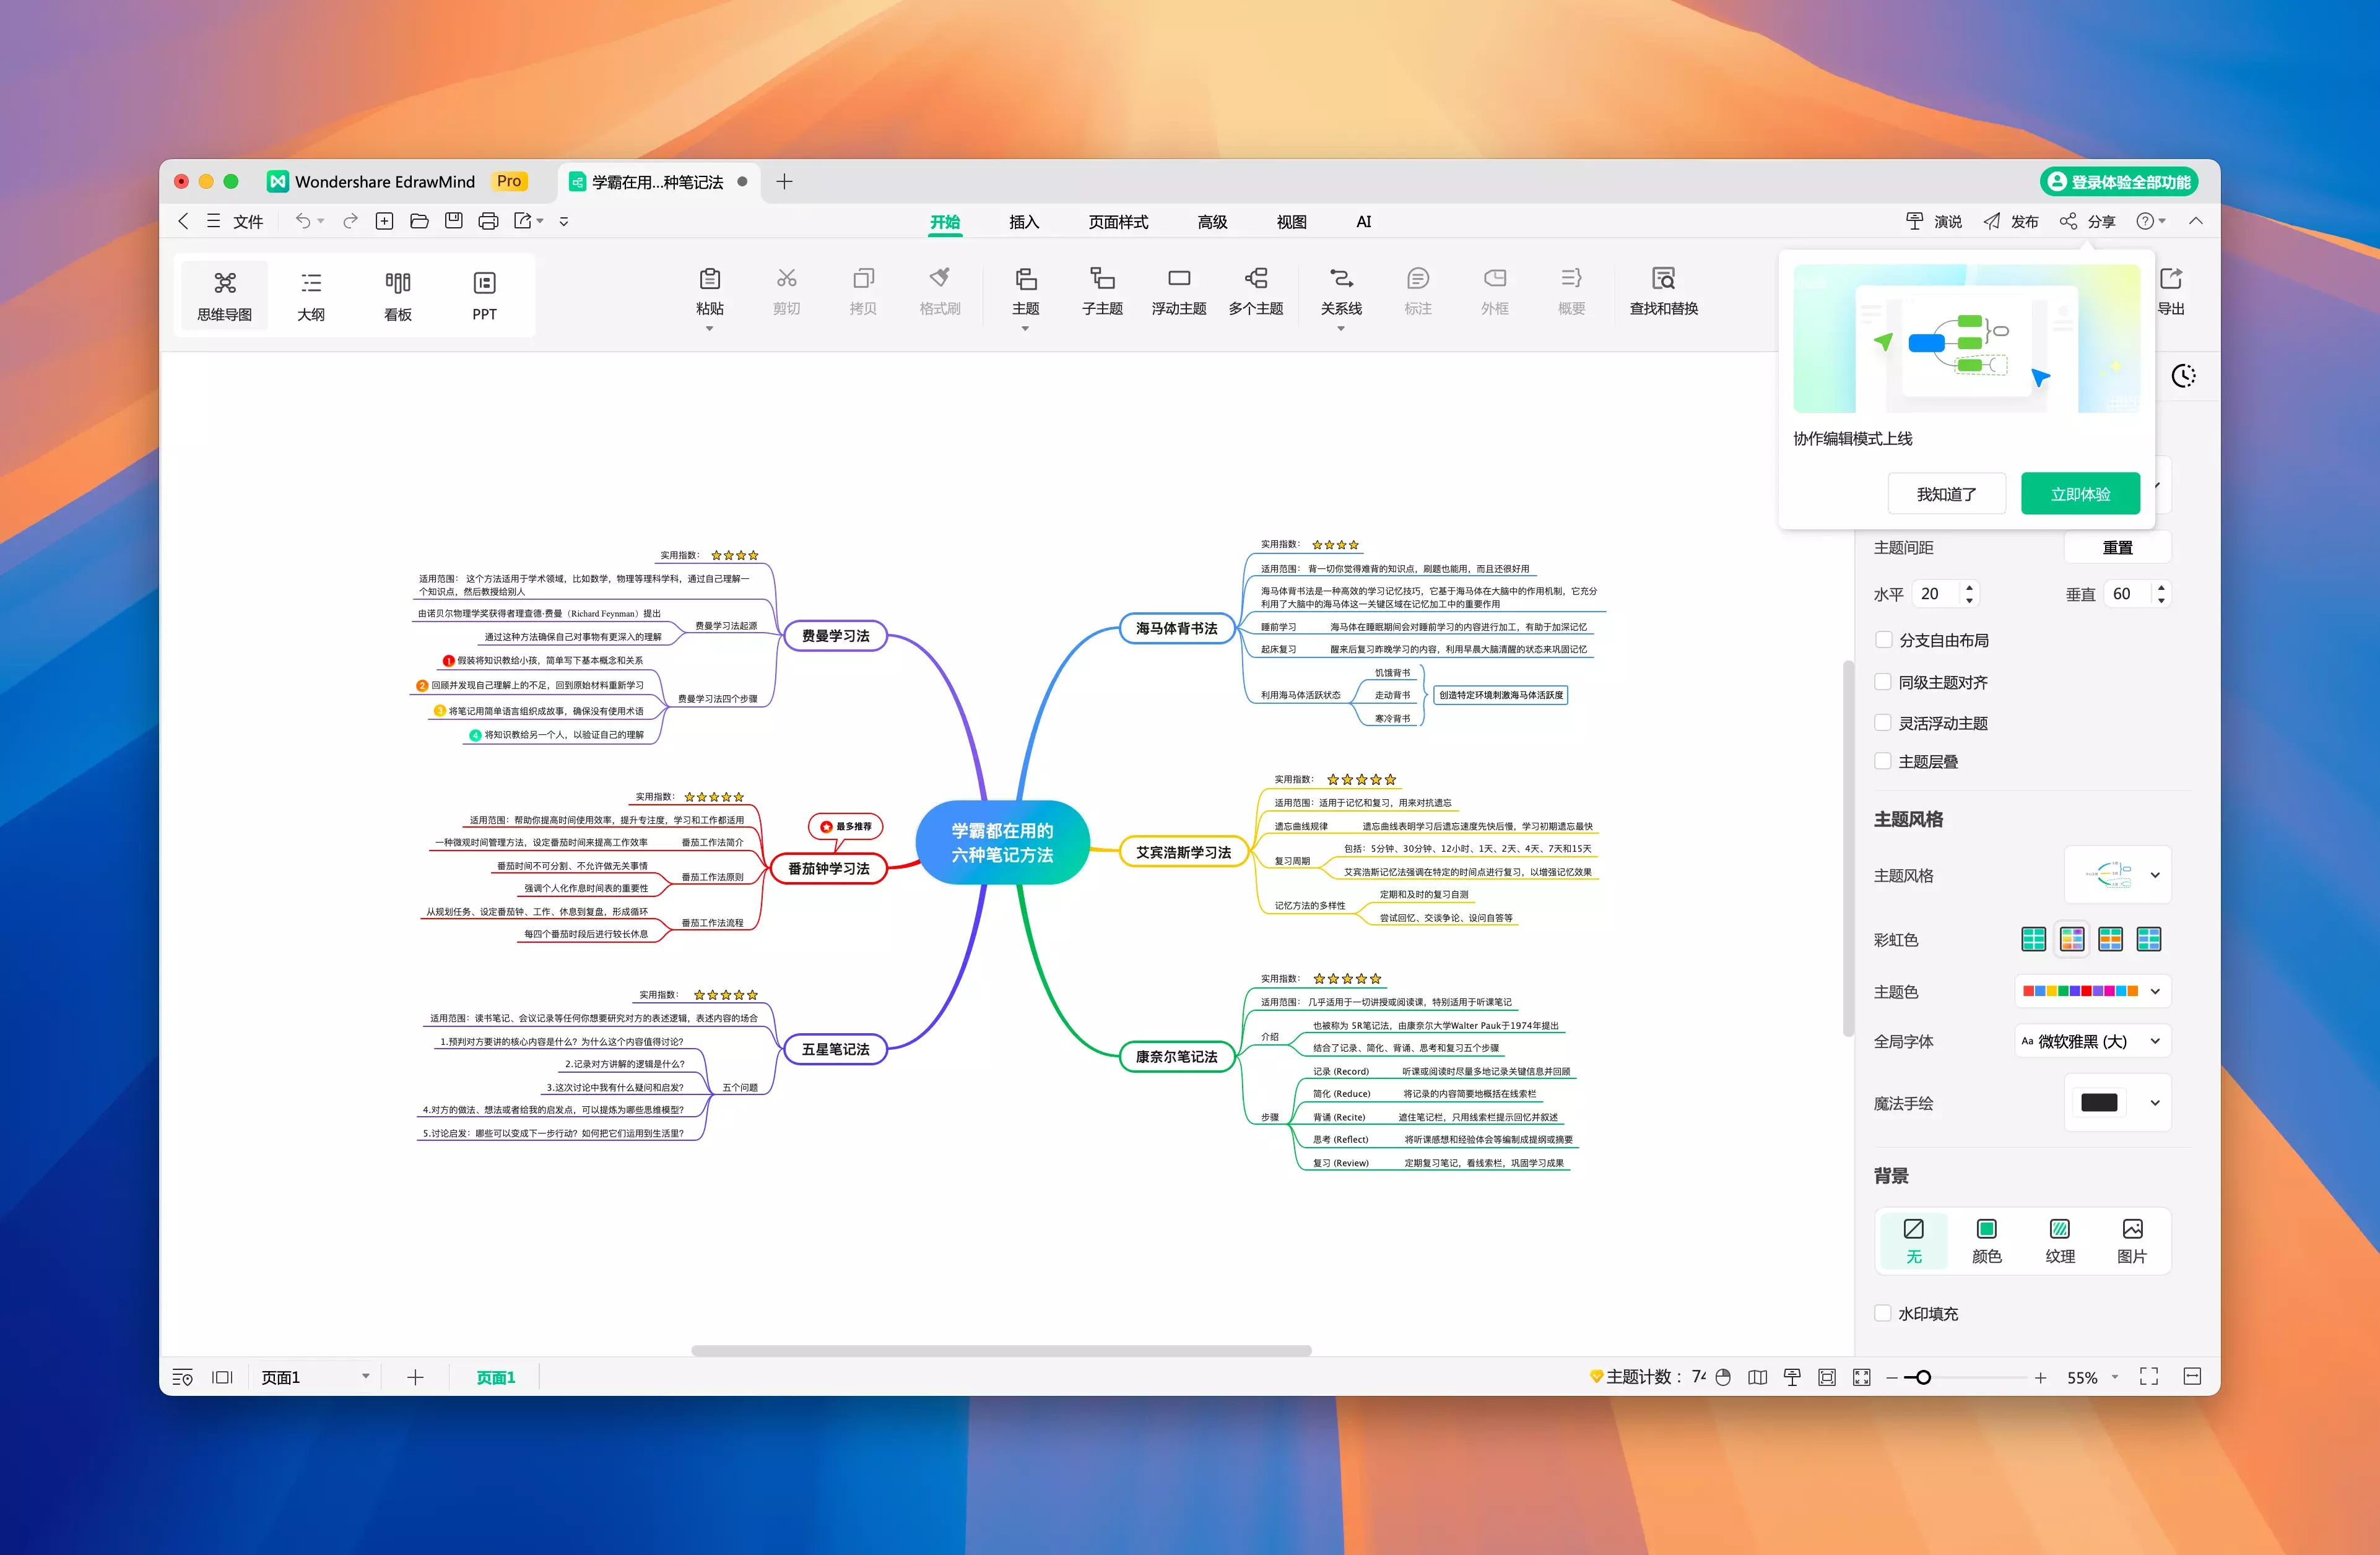Screen dimensions: 2380x1555
Task: Open 查找和替换 find and replace
Action: pos(1664,291)
